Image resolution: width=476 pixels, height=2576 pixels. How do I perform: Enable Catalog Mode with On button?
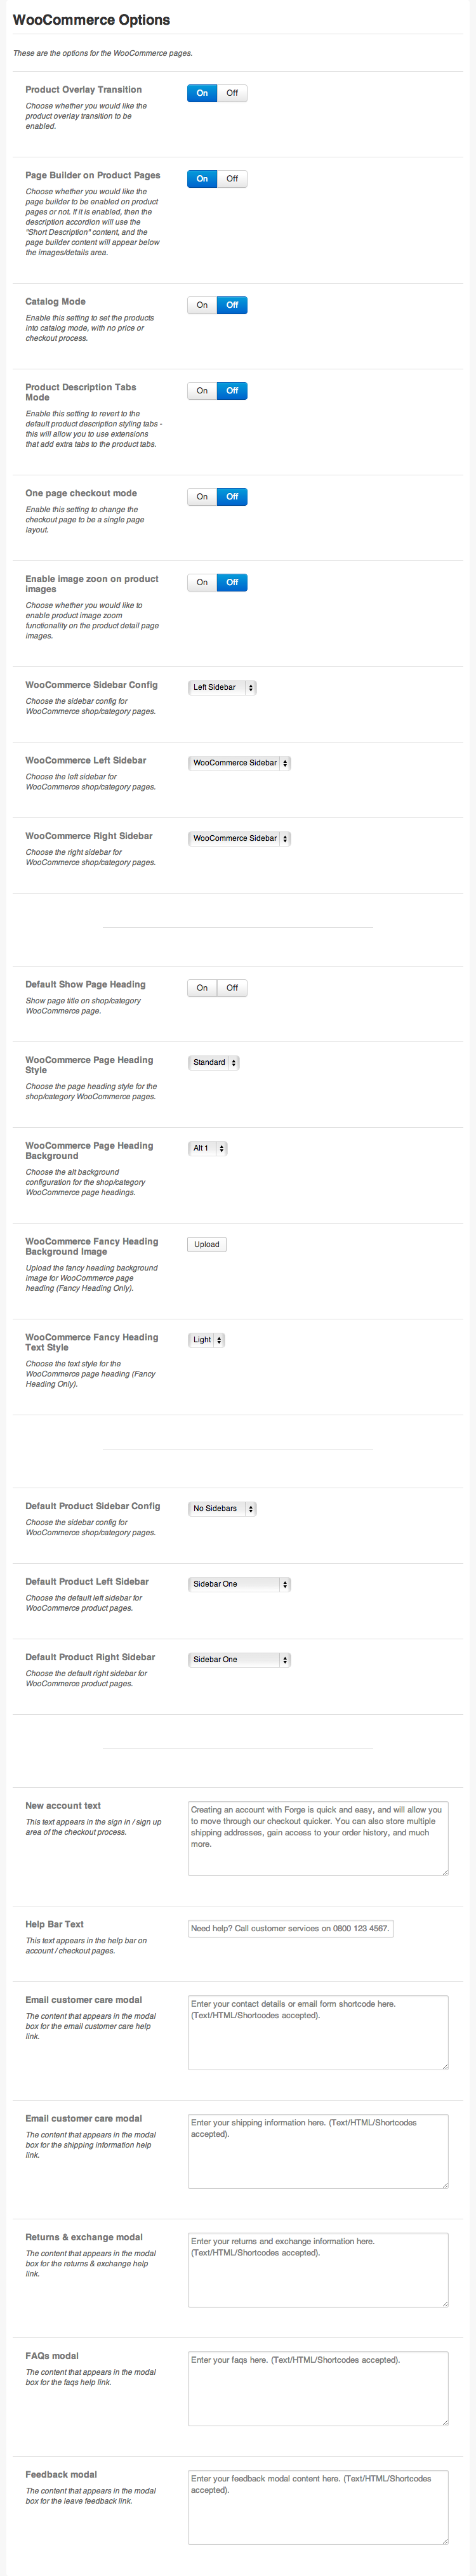coord(202,305)
